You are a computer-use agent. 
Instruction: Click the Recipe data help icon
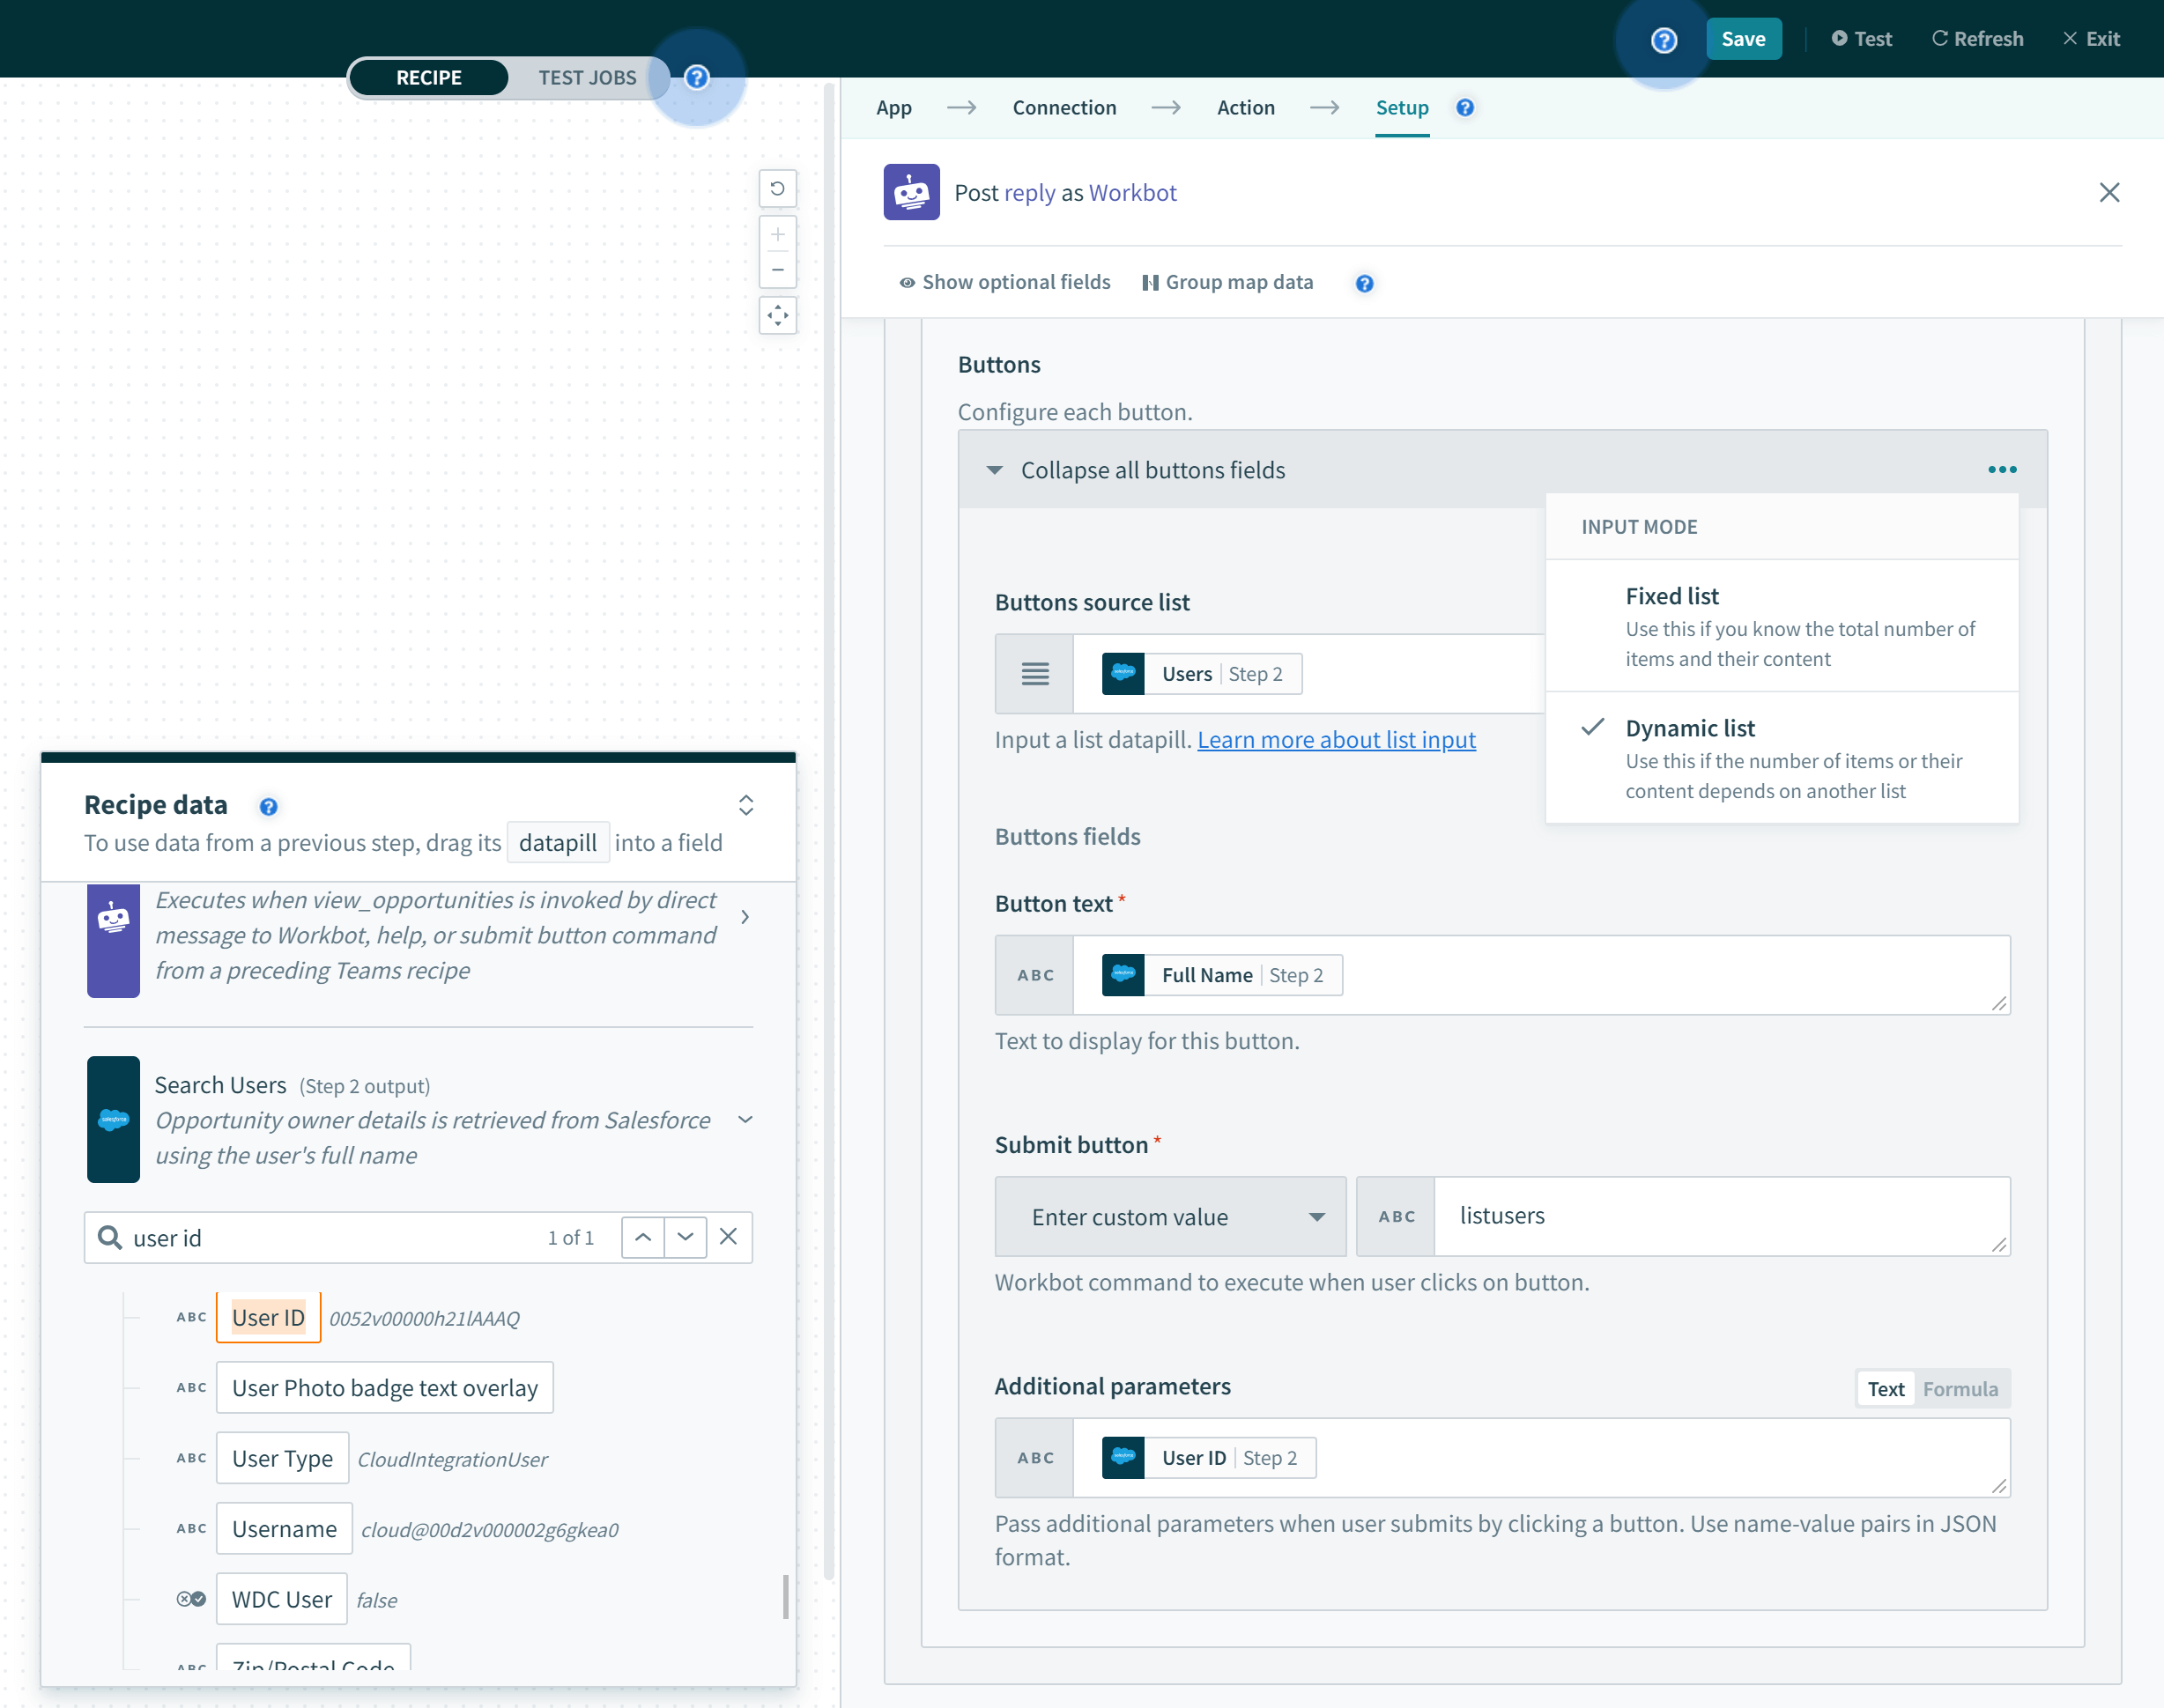(x=268, y=806)
